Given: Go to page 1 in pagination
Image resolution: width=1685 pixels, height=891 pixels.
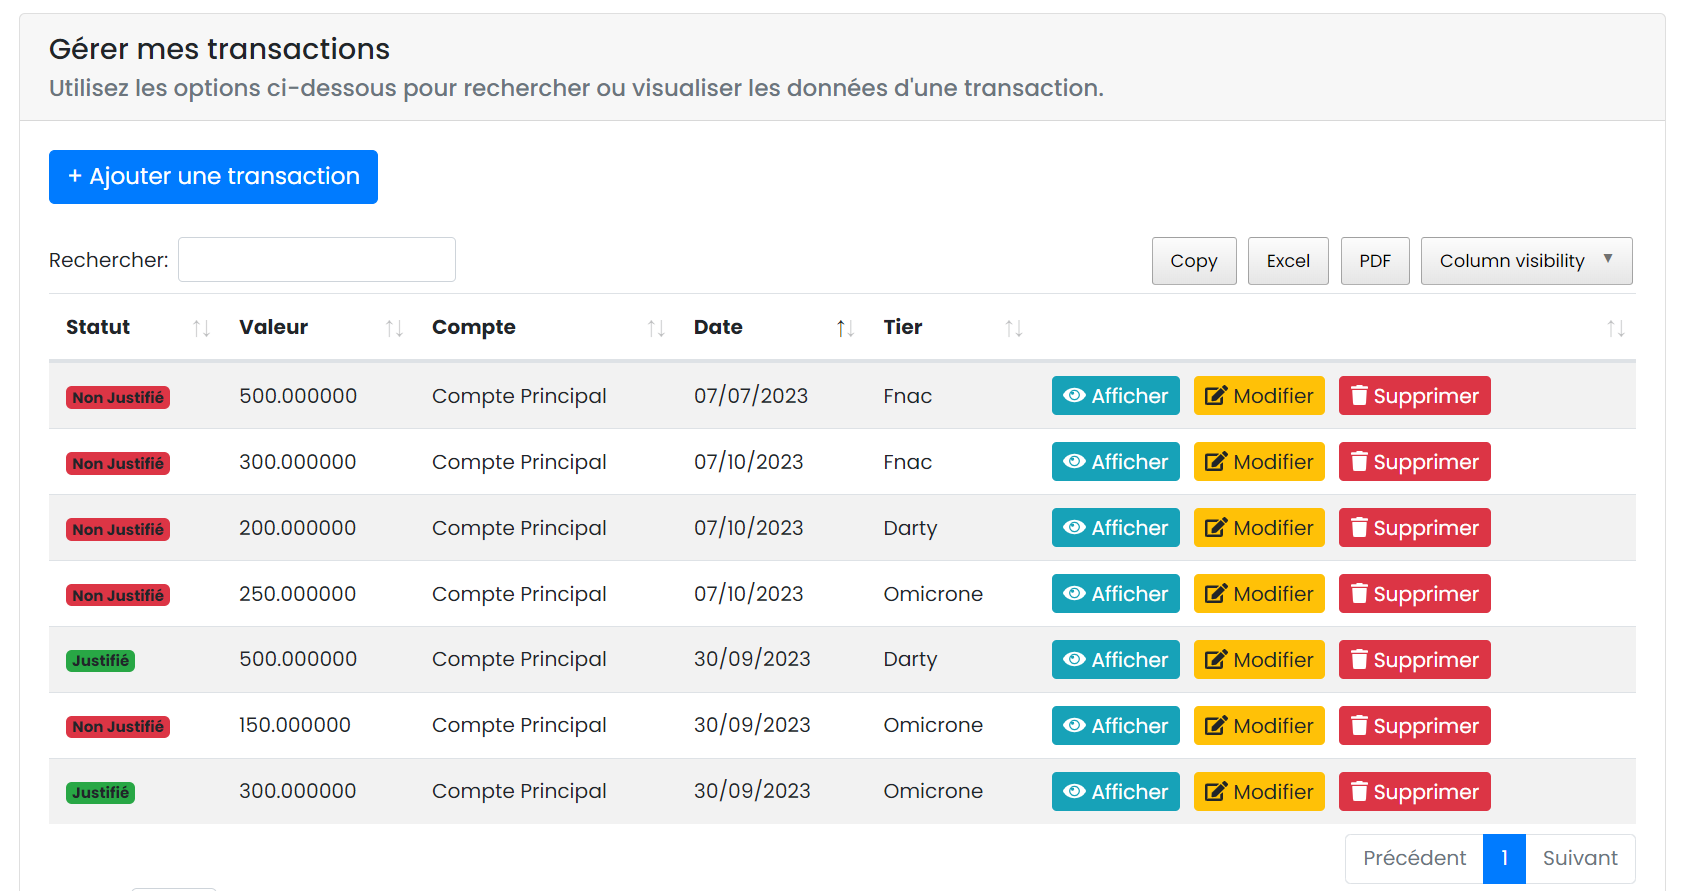Looking at the screenshot, I should (1503, 858).
